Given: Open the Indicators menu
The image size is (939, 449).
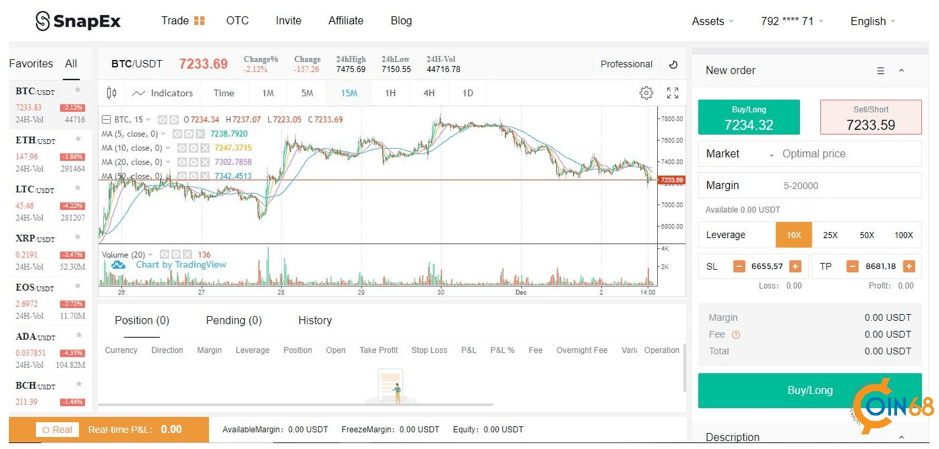Looking at the screenshot, I should (x=162, y=93).
